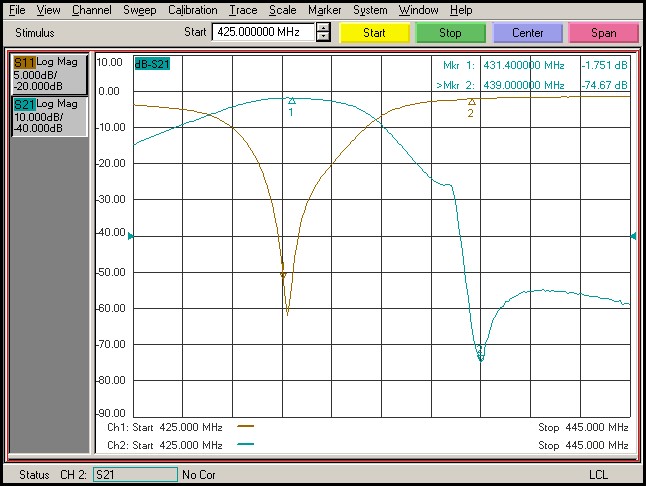Click the Stimulus label in the toolbar
646x486 pixels.
(35, 33)
